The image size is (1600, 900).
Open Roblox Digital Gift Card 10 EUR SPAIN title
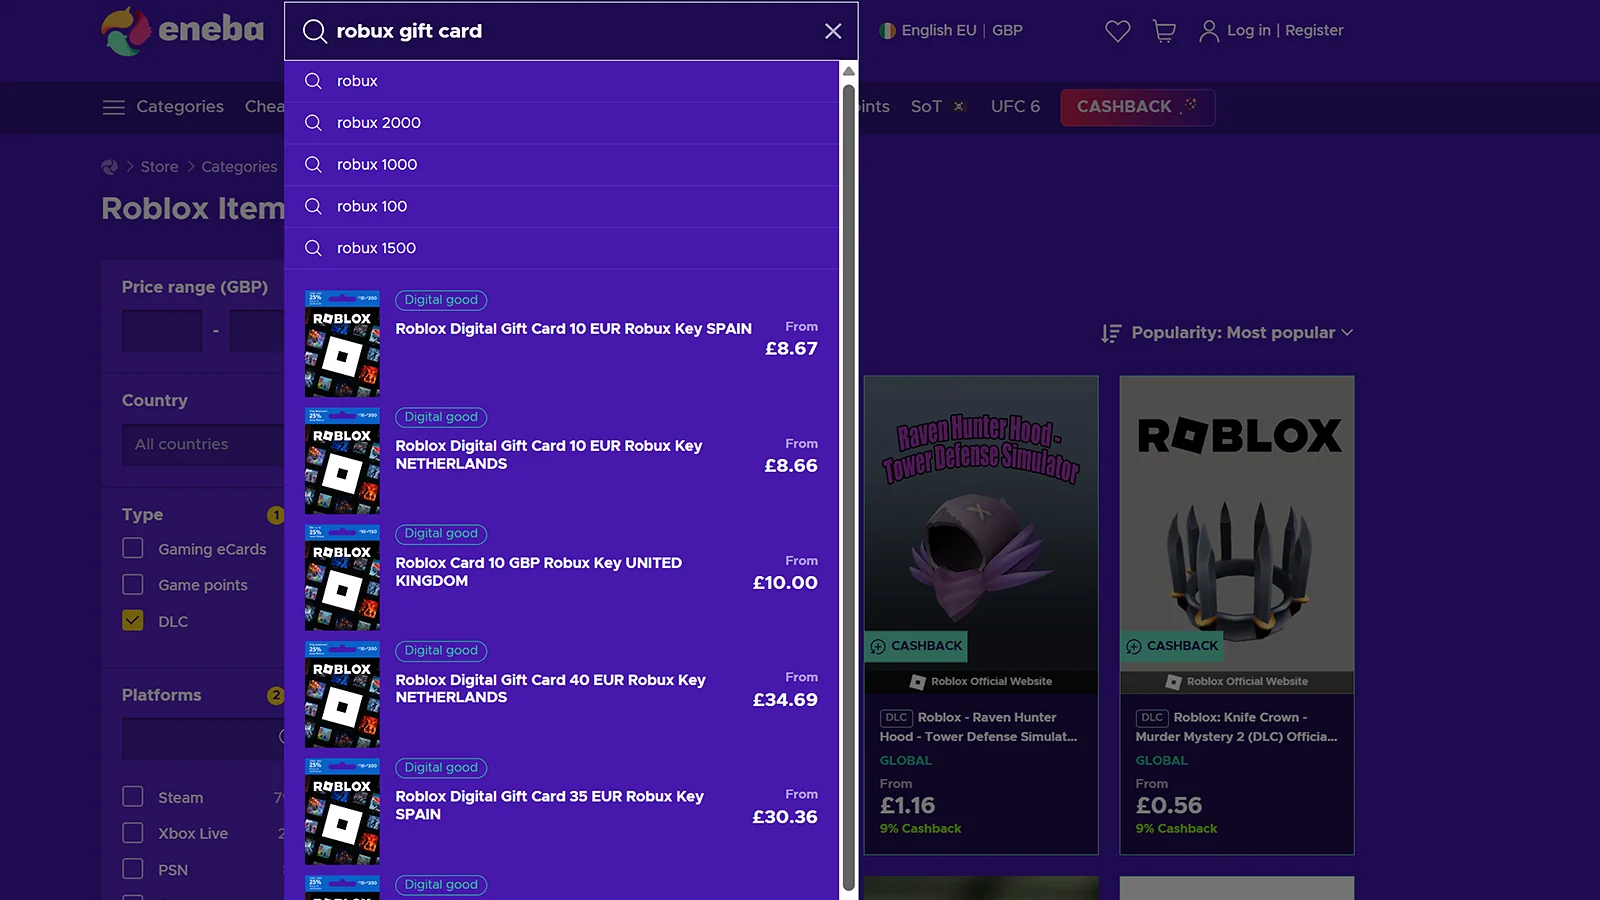pos(573,329)
